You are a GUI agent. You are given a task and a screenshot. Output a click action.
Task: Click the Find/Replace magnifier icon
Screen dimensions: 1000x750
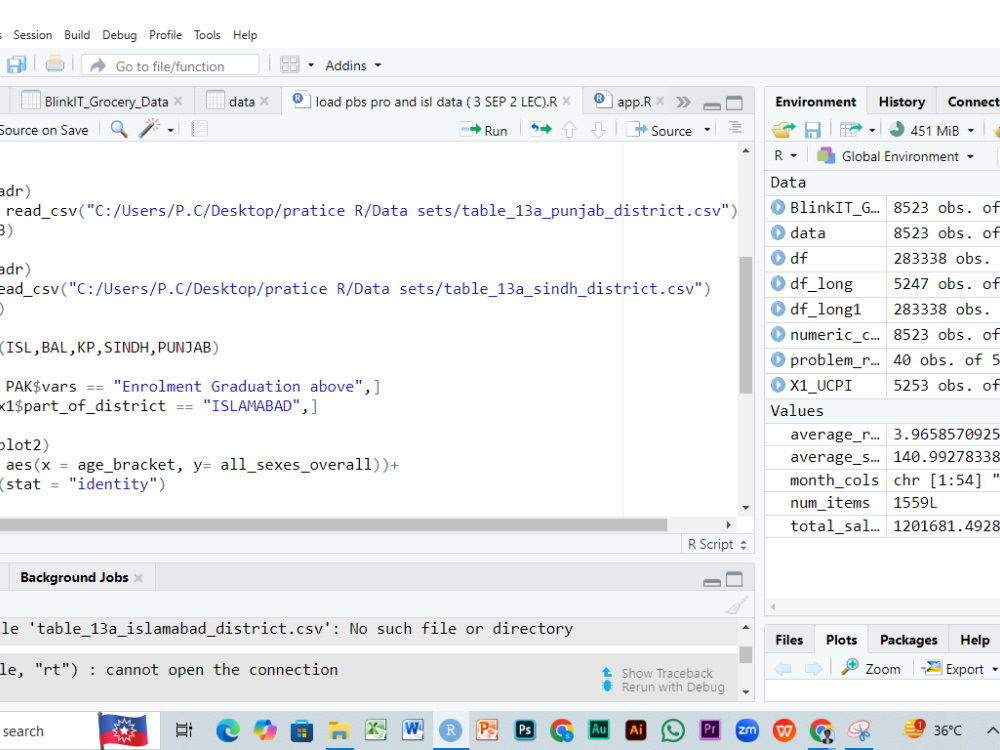click(119, 129)
